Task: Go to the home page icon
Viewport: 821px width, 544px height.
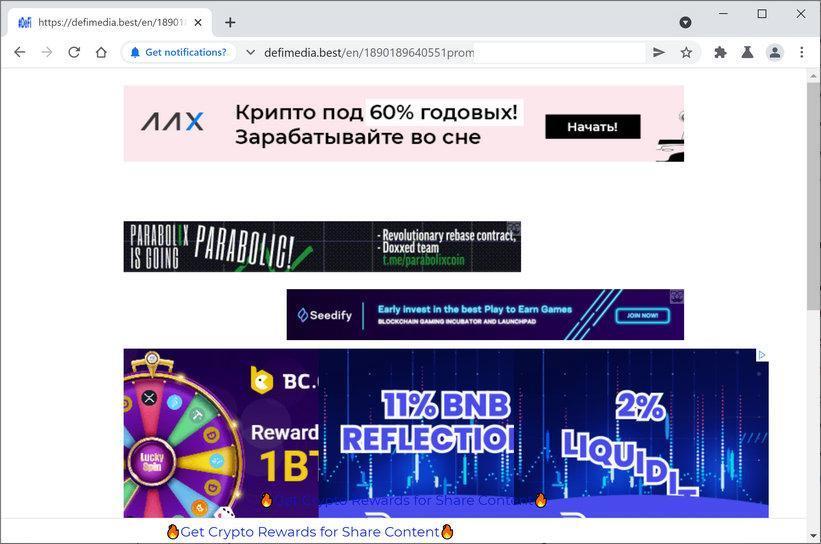Action: [101, 52]
